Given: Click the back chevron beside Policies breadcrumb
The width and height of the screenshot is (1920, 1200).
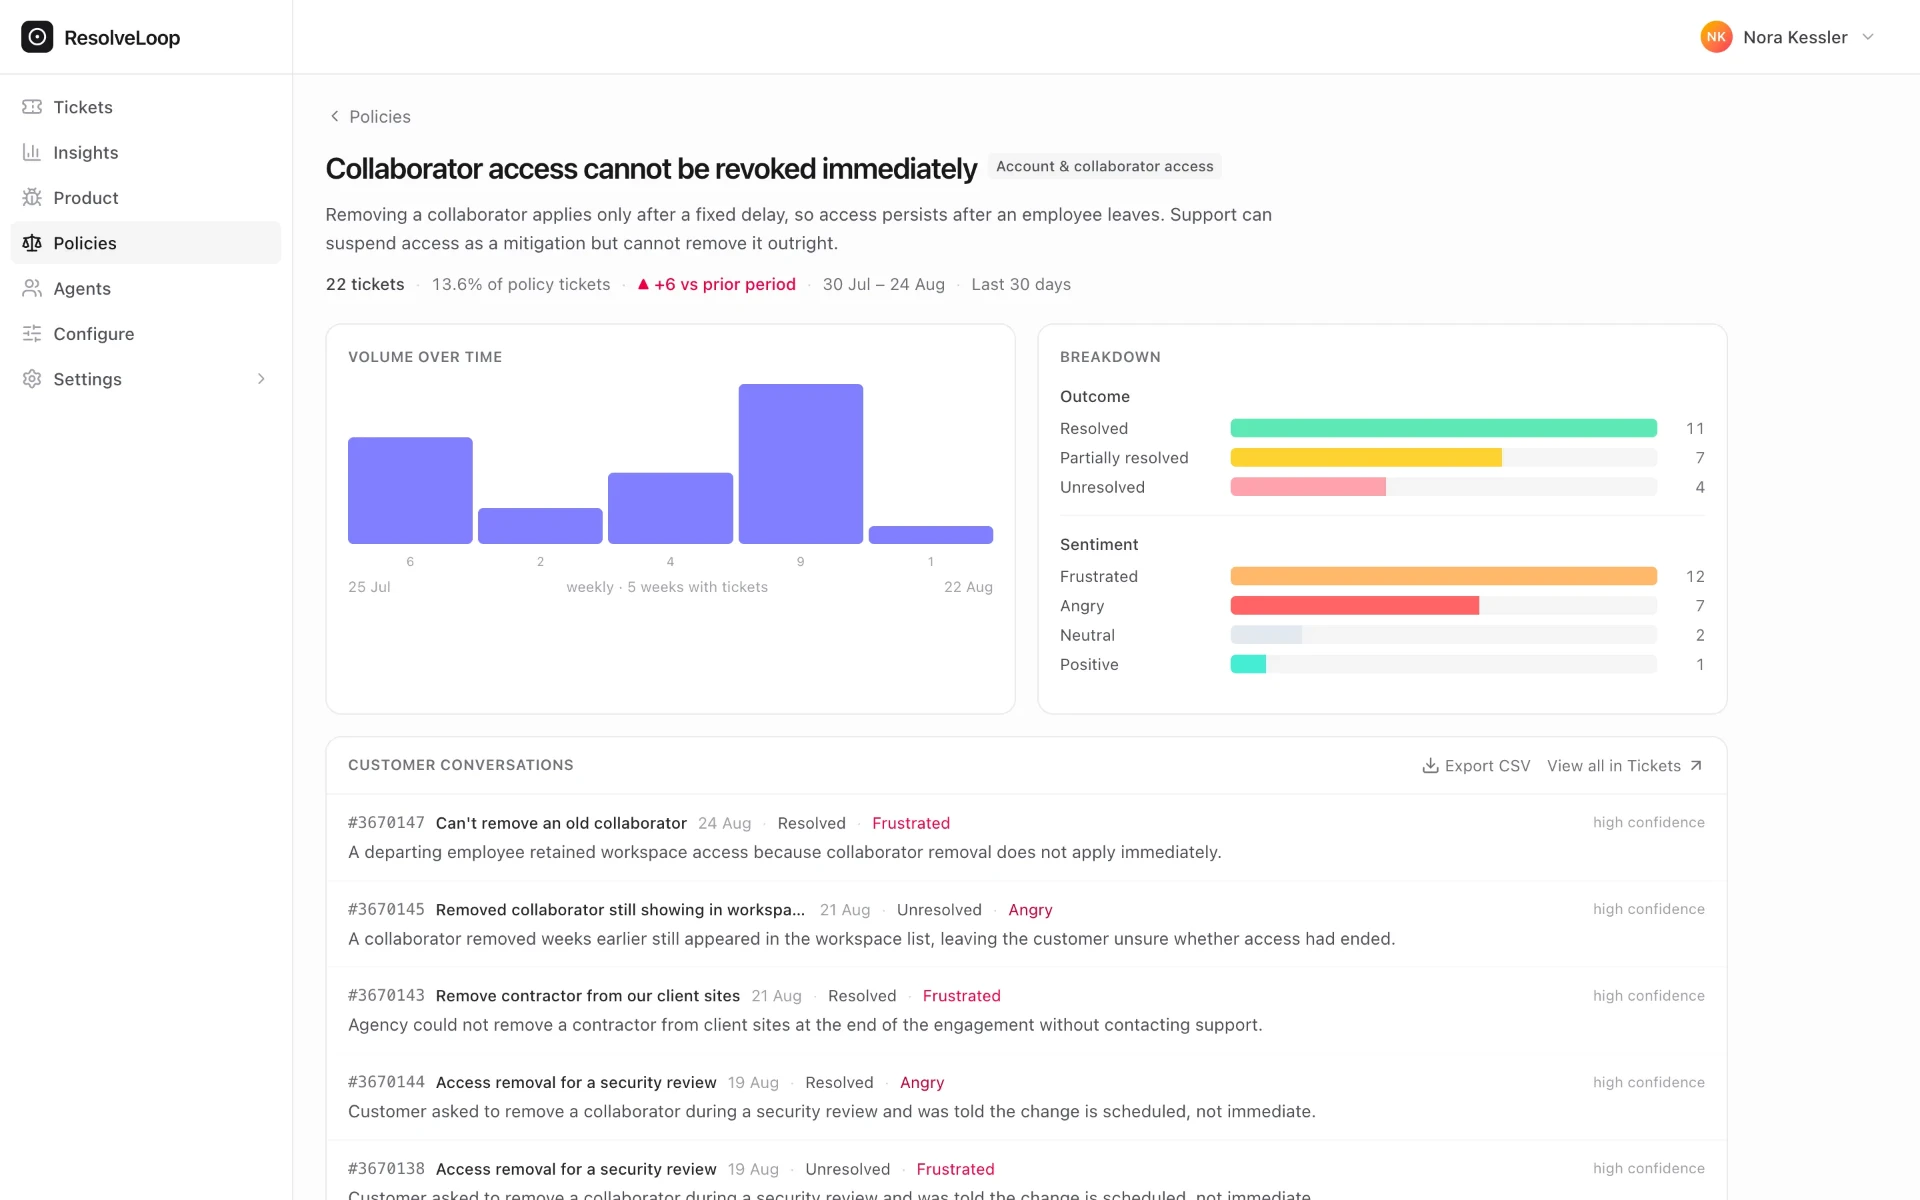Looking at the screenshot, I should point(334,116).
